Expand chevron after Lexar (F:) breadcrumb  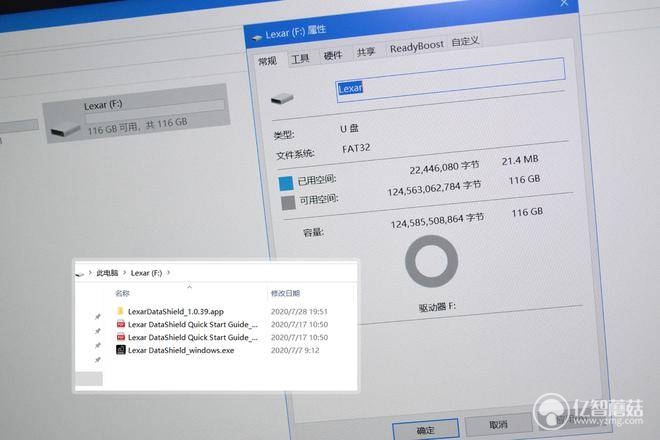click(169, 272)
